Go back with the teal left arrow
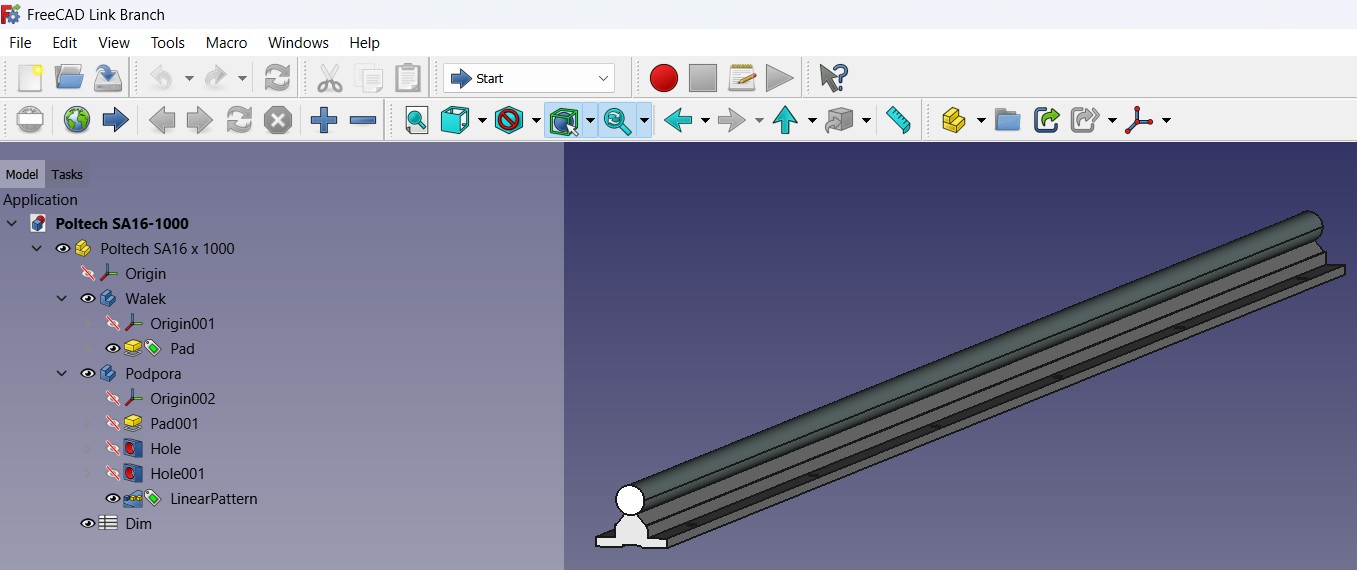Screen dimensions: 1357x570 [678, 121]
